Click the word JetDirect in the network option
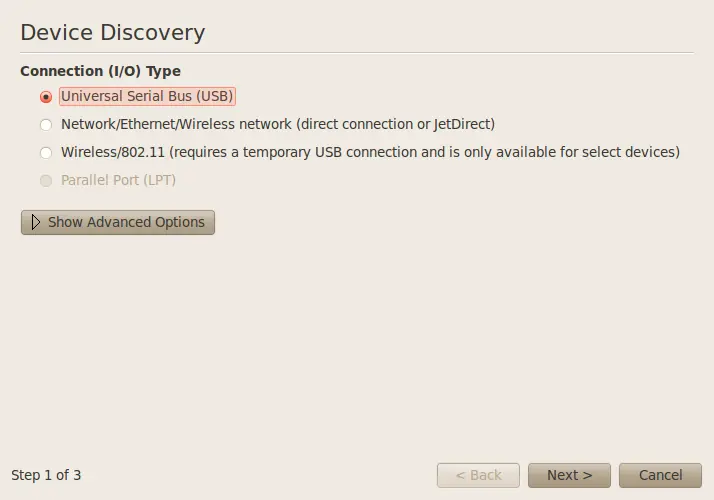 pyautogui.click(x=462, y=124)
